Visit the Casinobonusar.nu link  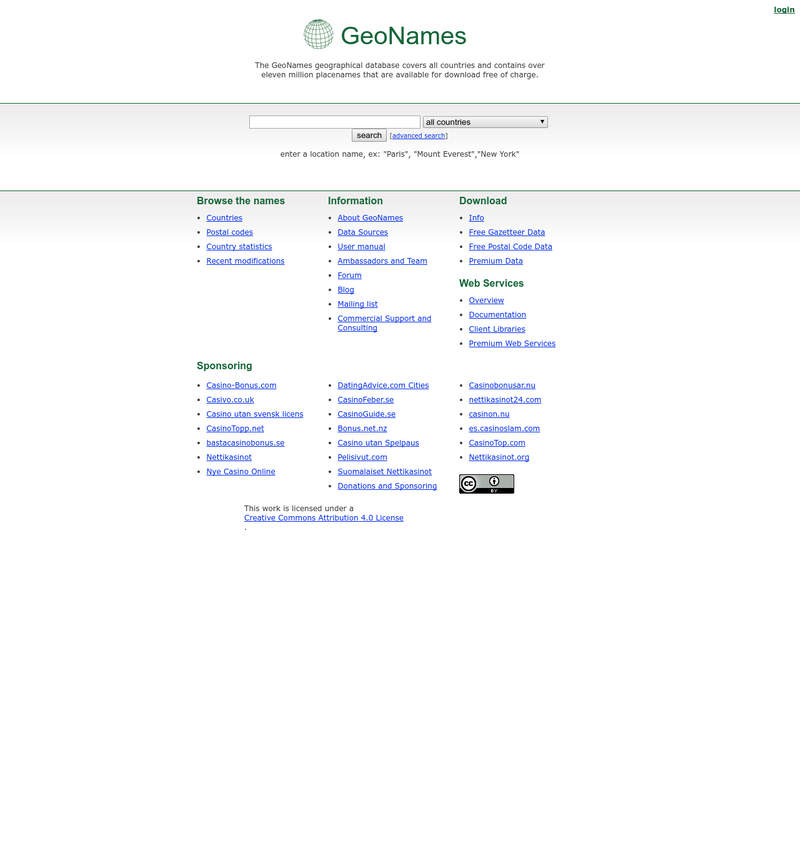(501, 386)
